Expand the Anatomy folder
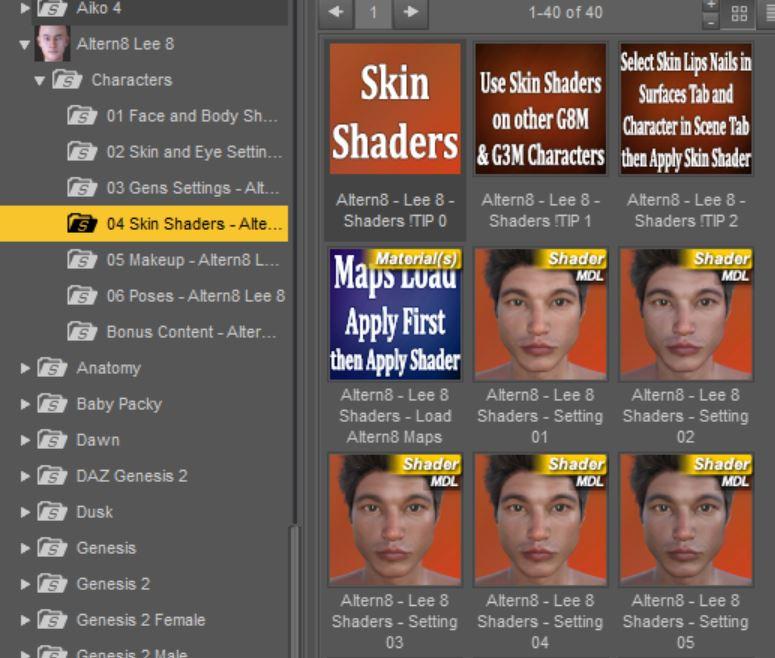775x658 pixels. click(x=25, y=368)
